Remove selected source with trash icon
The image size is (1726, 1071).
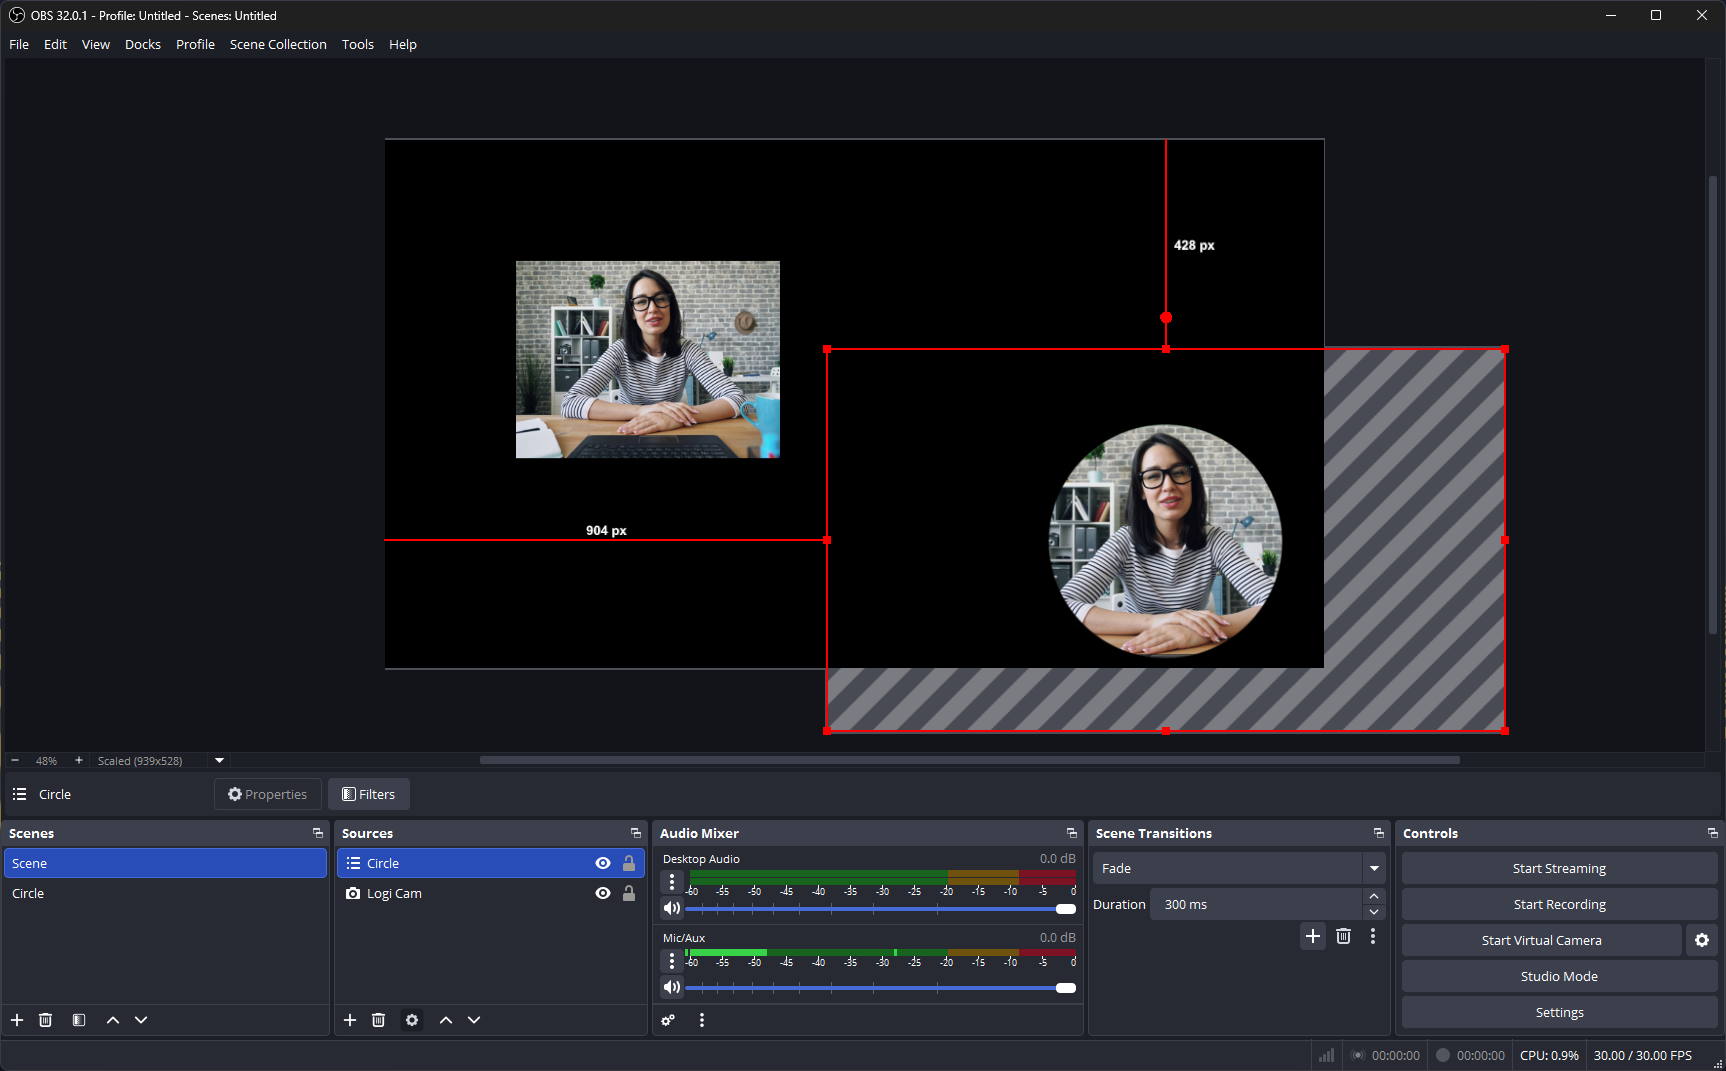(x=378, y=1020)
